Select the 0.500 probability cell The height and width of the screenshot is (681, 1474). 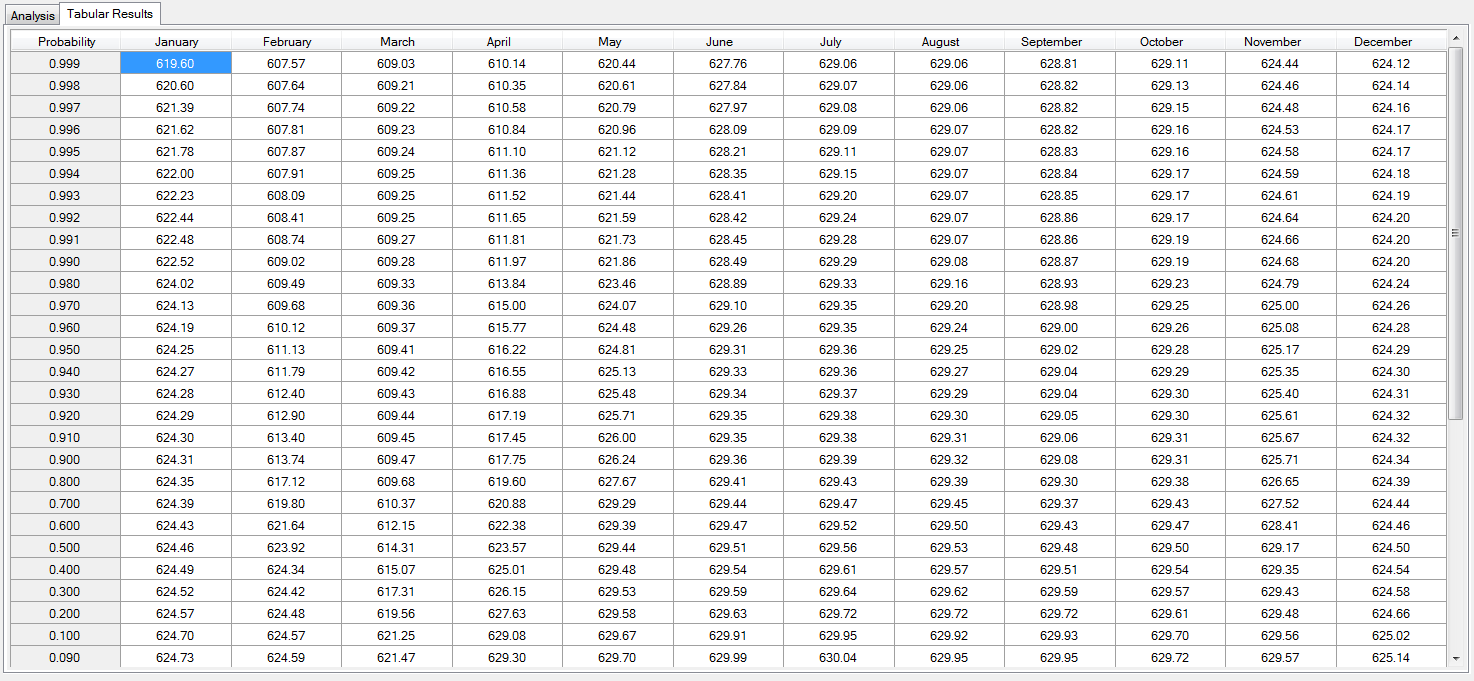[x=64, y=547]
